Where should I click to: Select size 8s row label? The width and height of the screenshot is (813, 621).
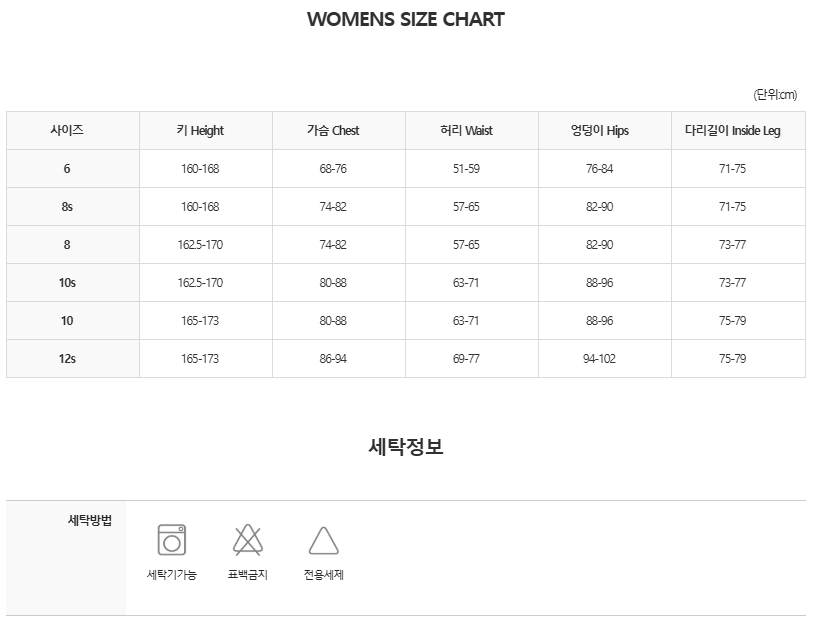(x=67, y=206)
